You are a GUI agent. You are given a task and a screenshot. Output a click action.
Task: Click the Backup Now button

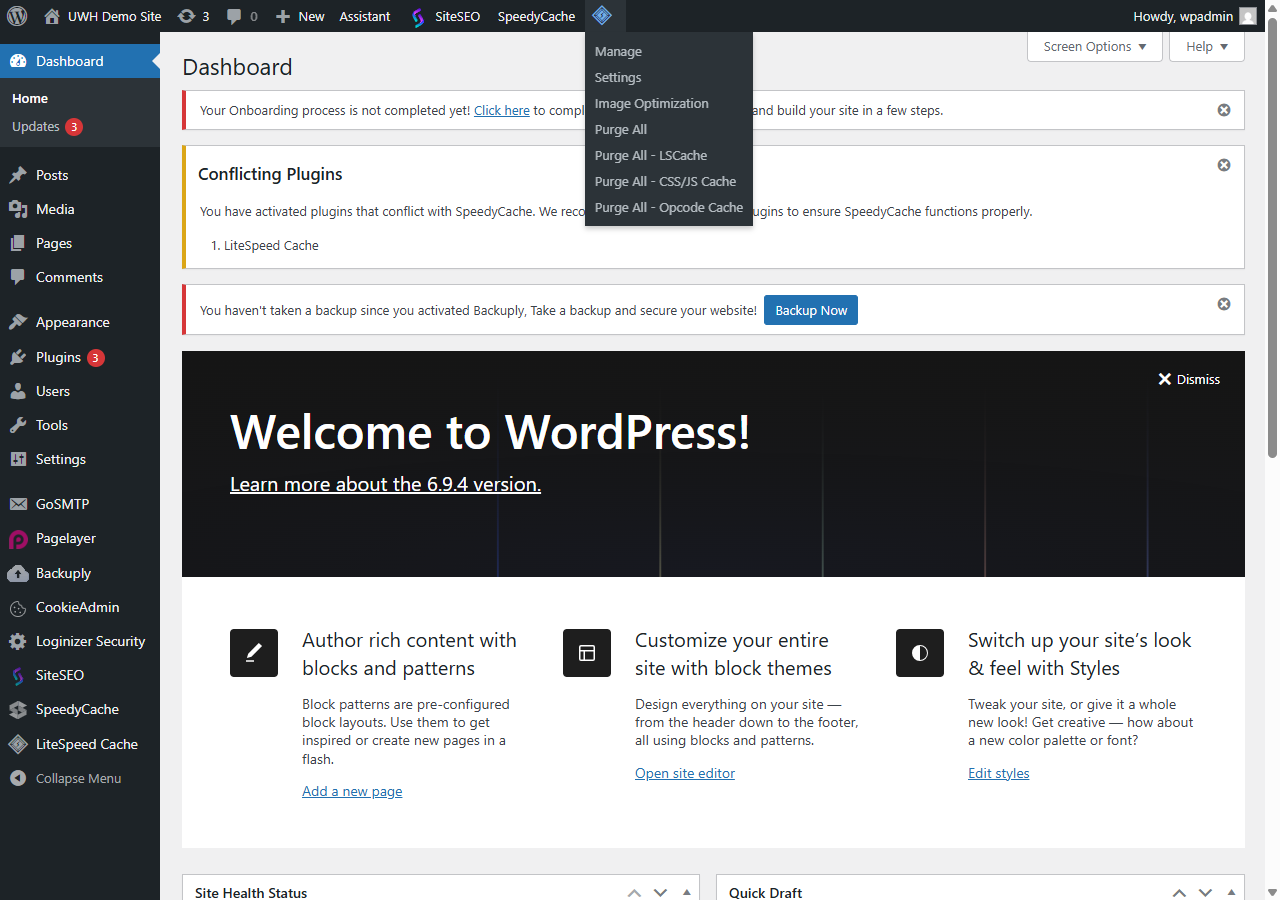[811, 310]
